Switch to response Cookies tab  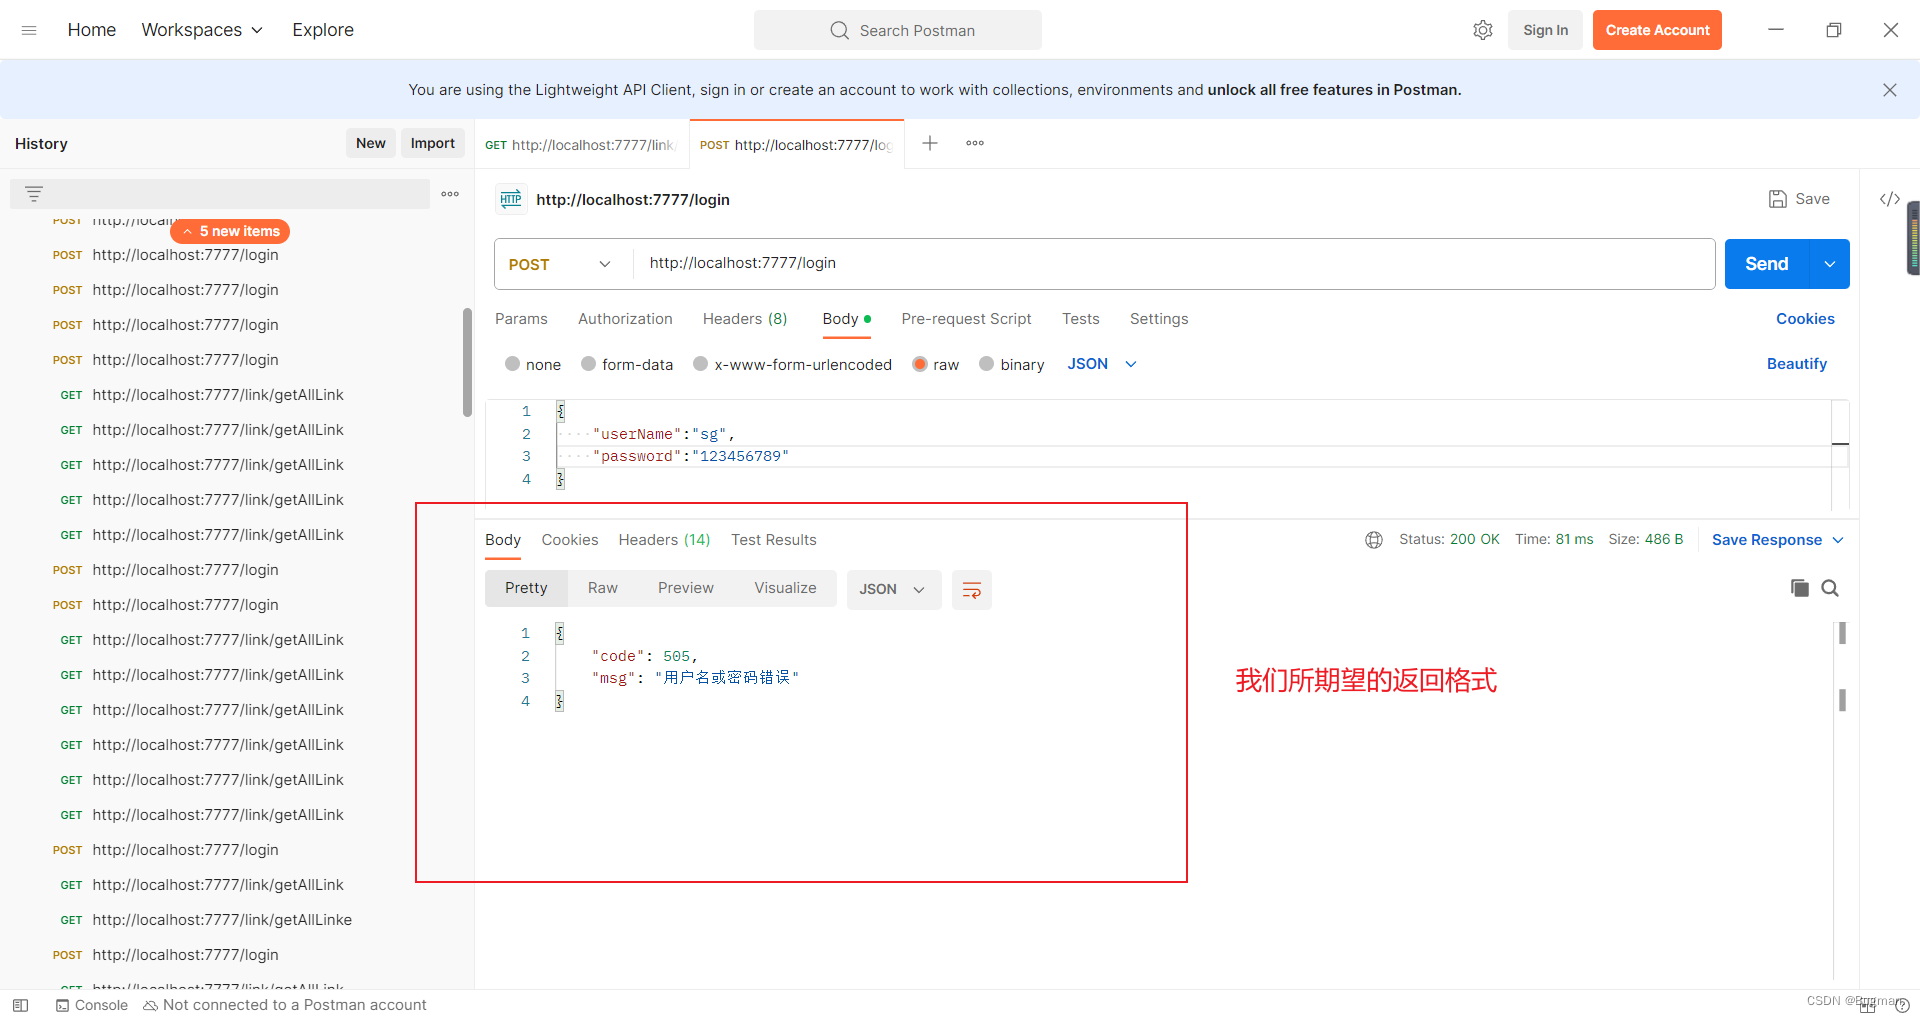[x=570, y=540]
